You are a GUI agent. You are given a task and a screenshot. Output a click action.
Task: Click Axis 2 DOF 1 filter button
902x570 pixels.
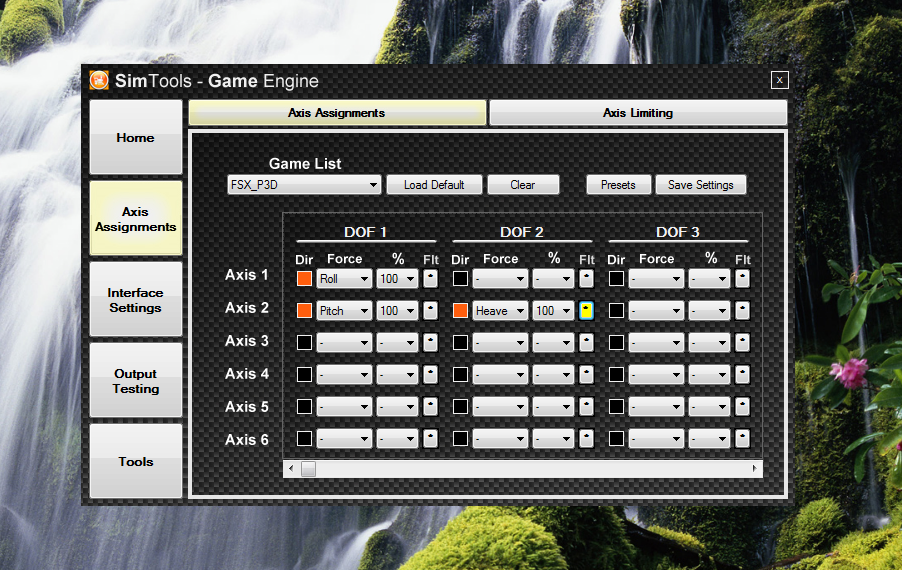(430, 311)
